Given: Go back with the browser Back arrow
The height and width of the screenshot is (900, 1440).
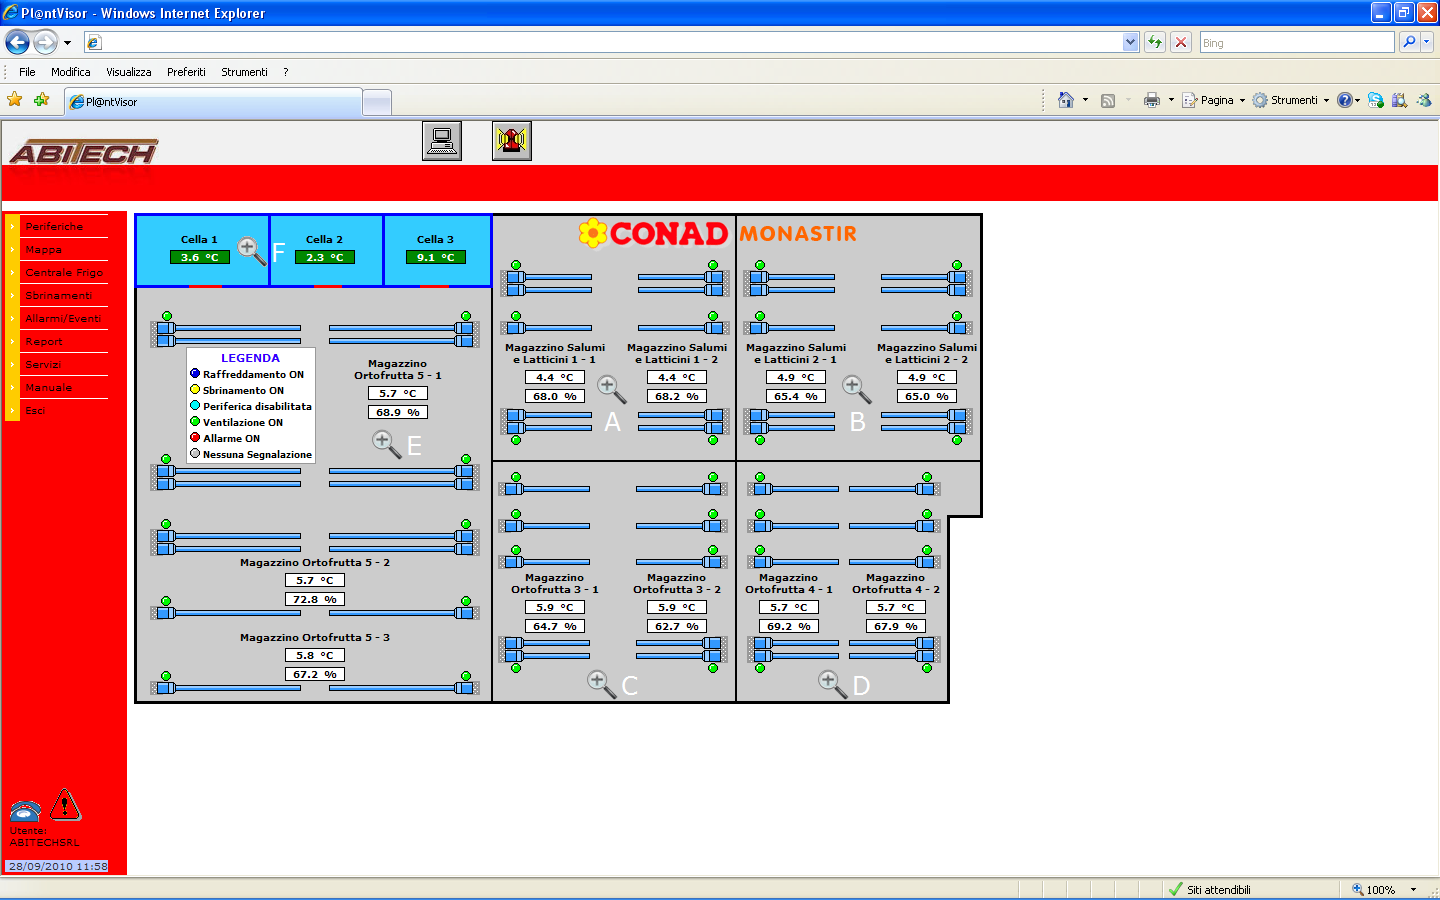Looking at the screenshot, I should [x=17, y=42].
